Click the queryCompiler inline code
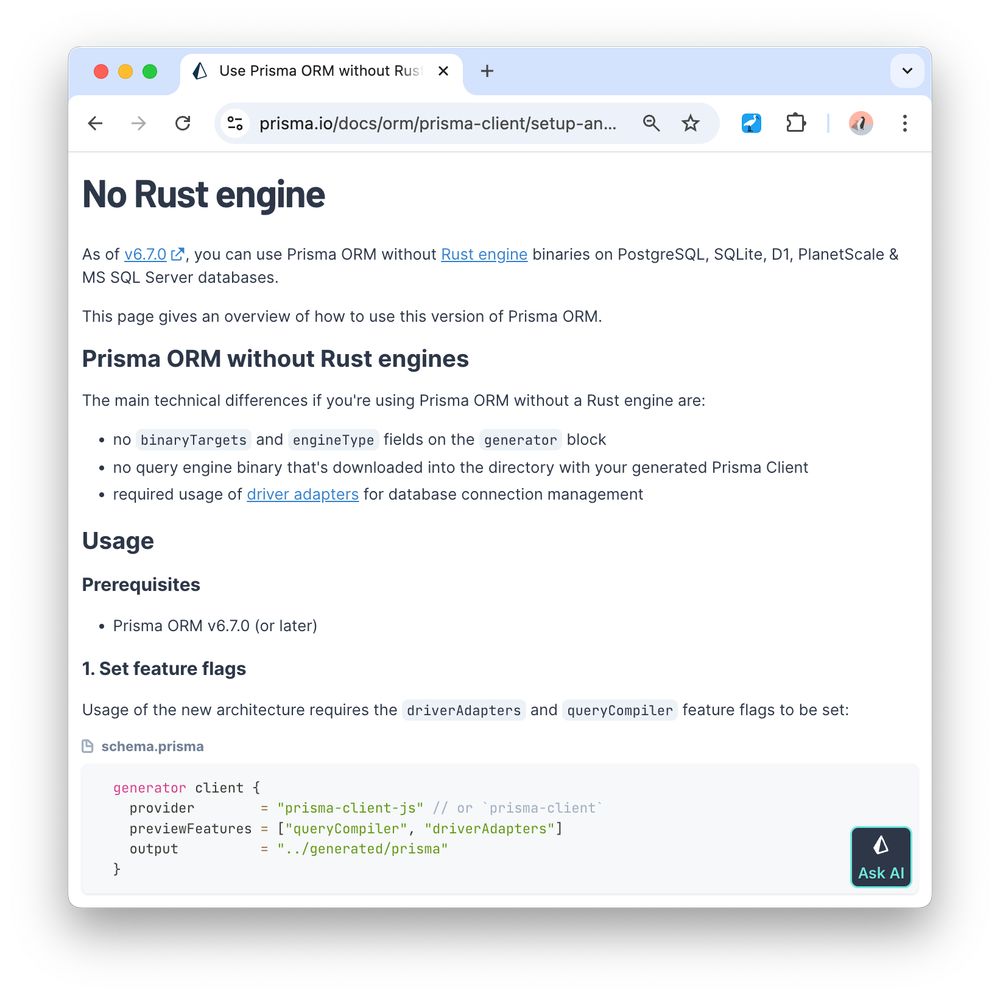 click(620, 710)
